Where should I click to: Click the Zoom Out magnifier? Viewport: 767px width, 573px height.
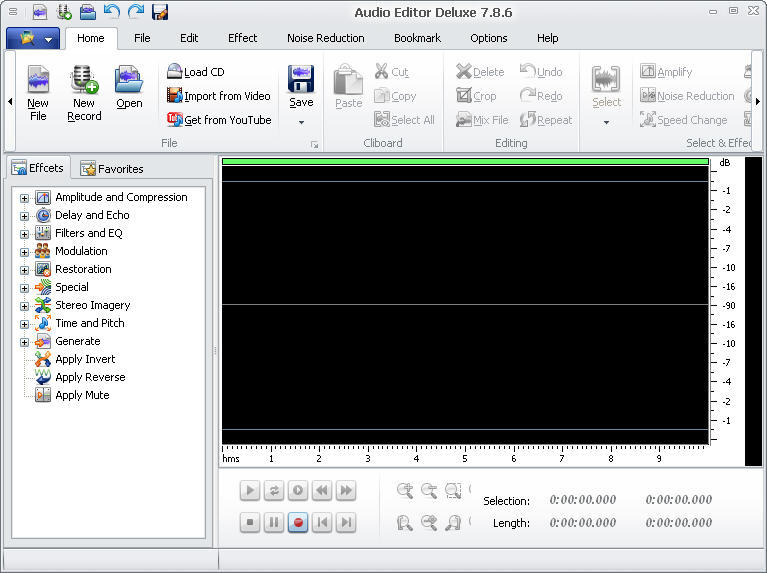coord(429,490)
